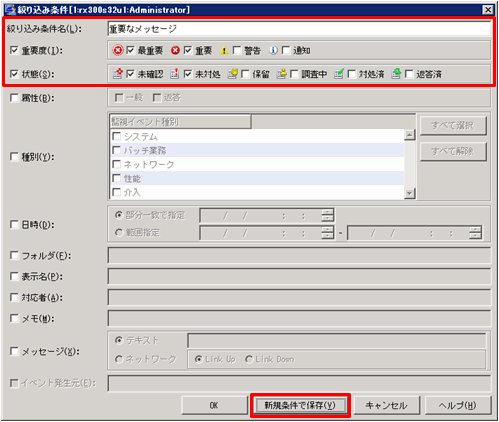Select the 範囲指定 radio button
Screen dimensions: 499x422
[118, 232]
